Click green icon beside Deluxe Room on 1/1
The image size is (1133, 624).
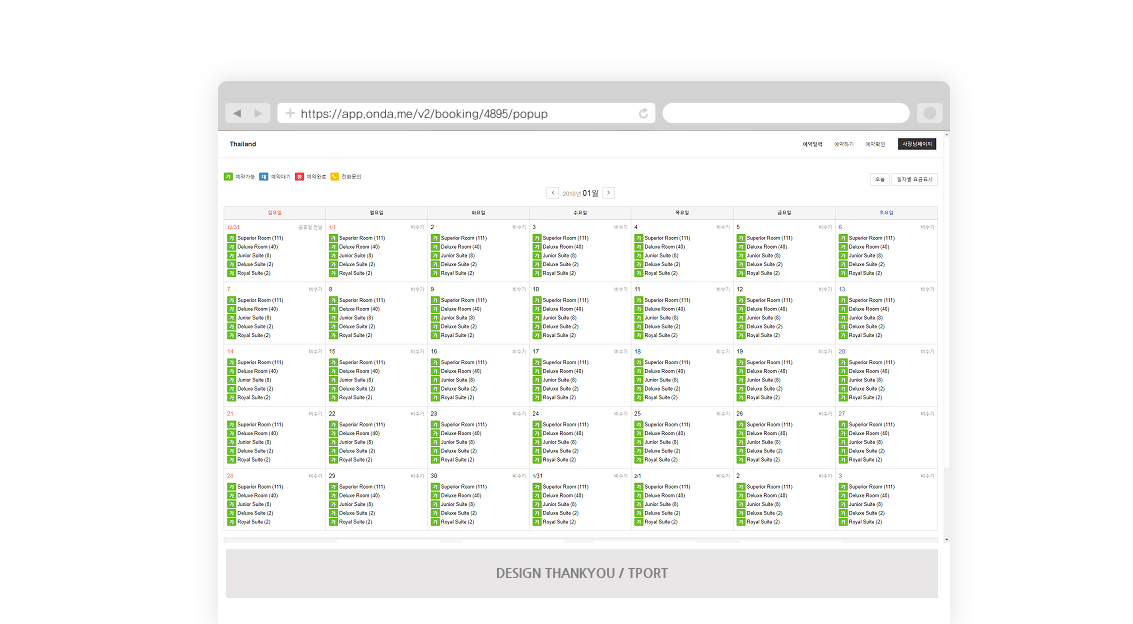point(333,246)
